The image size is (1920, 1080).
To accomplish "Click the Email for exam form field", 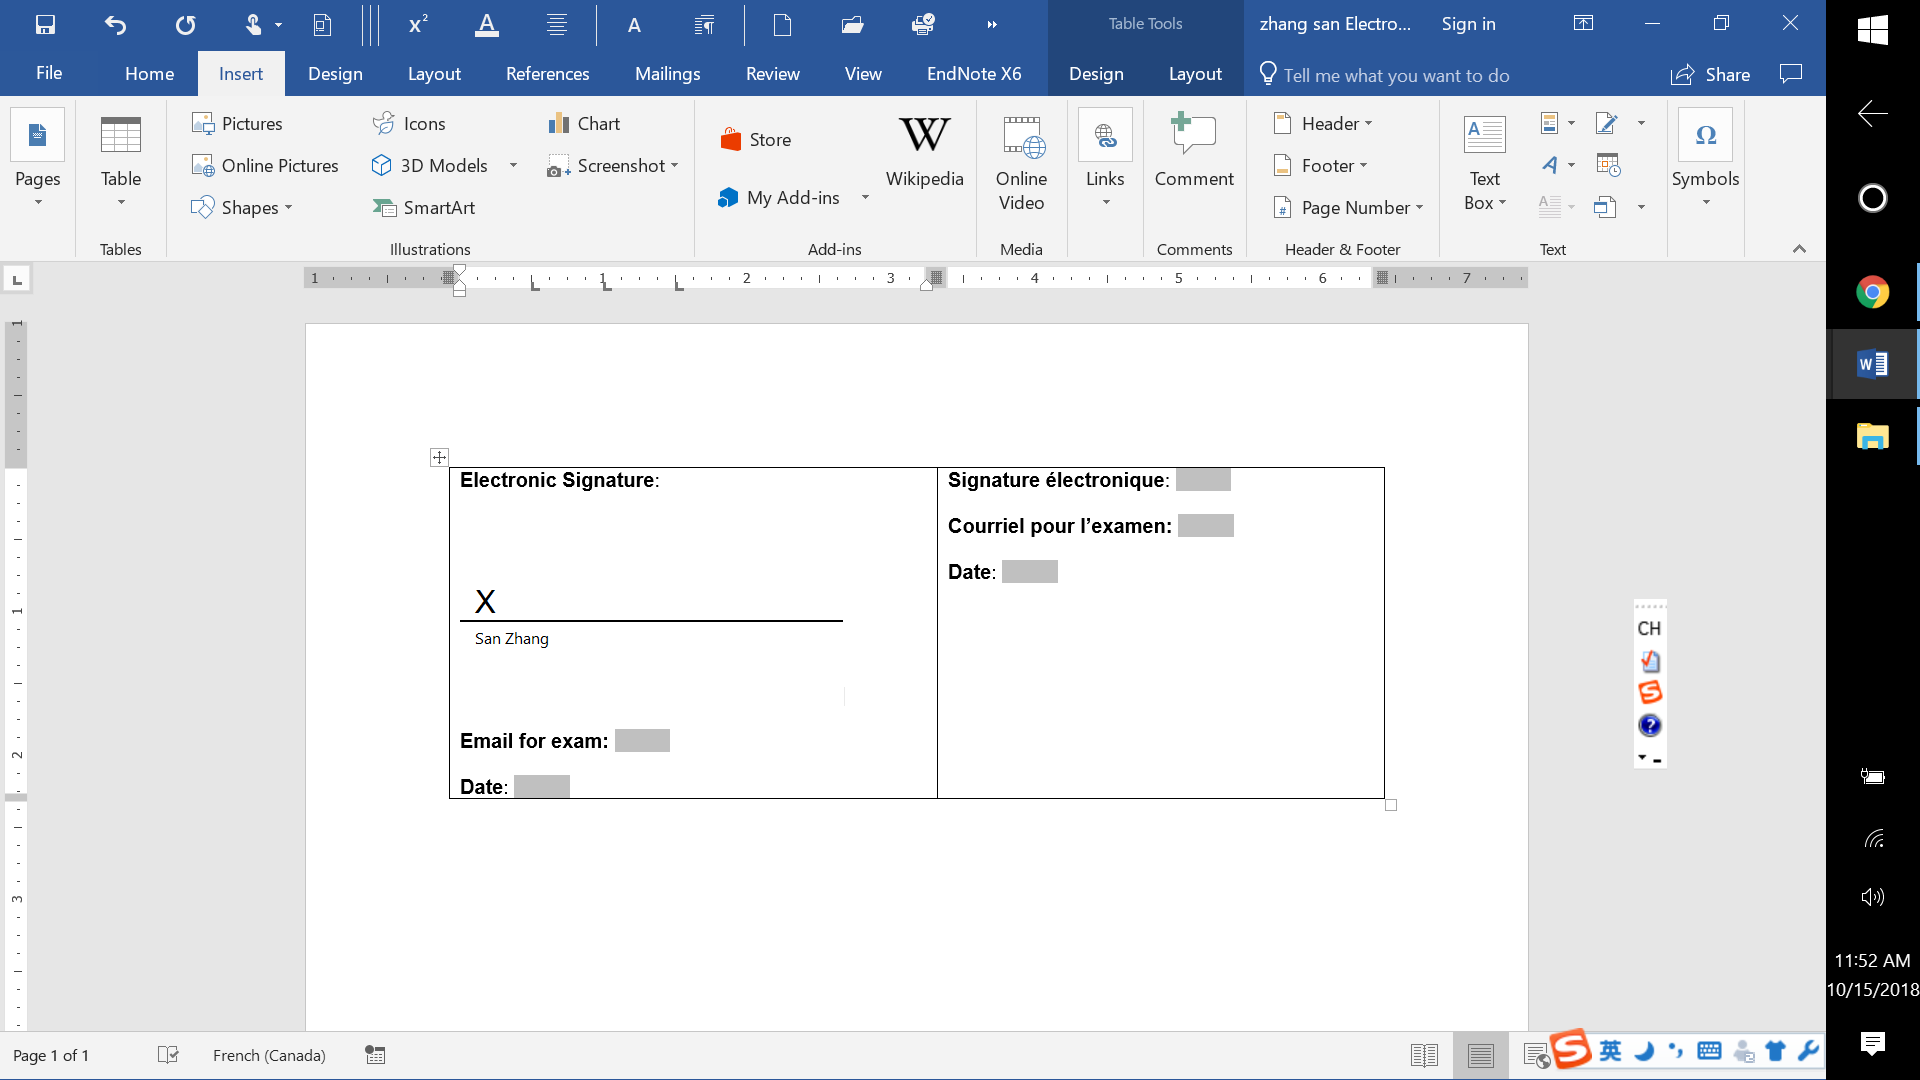I will (x=642, y=741).
